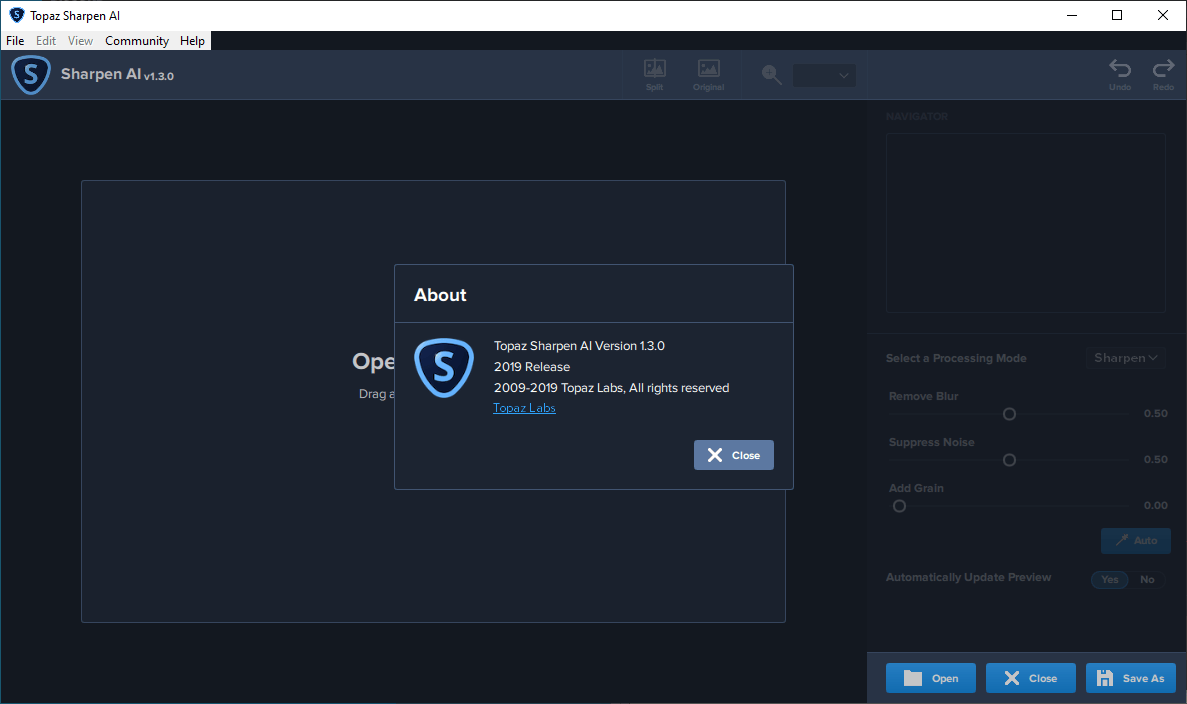Set Automatically Update Preview to No
Viewport: 1187px width, 704px height.
tap(1148, 579)
